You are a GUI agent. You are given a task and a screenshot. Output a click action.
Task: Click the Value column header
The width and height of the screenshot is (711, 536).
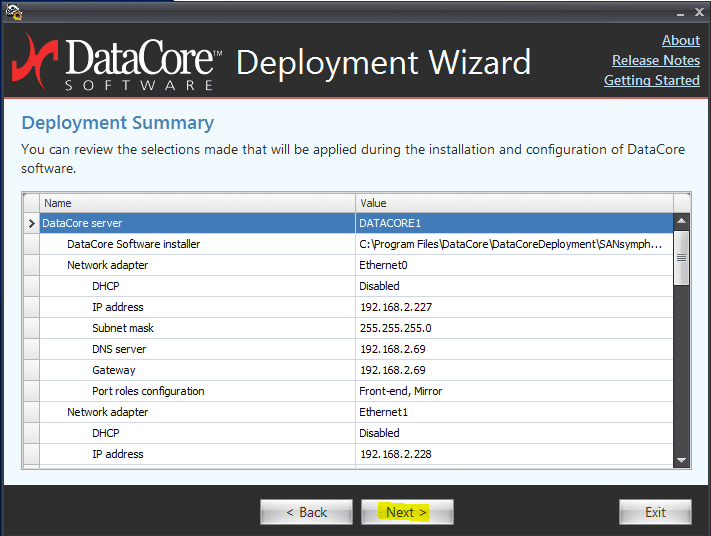tap(514, 203)
